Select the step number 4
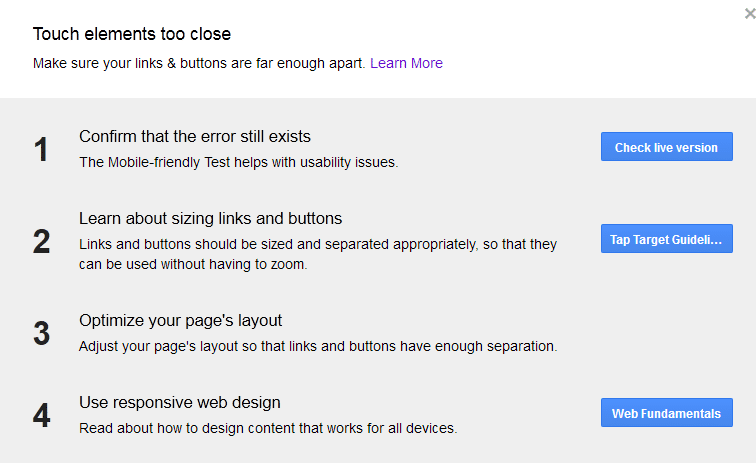Viewport: 756px width, 473px height. click(x=41, y=416)
